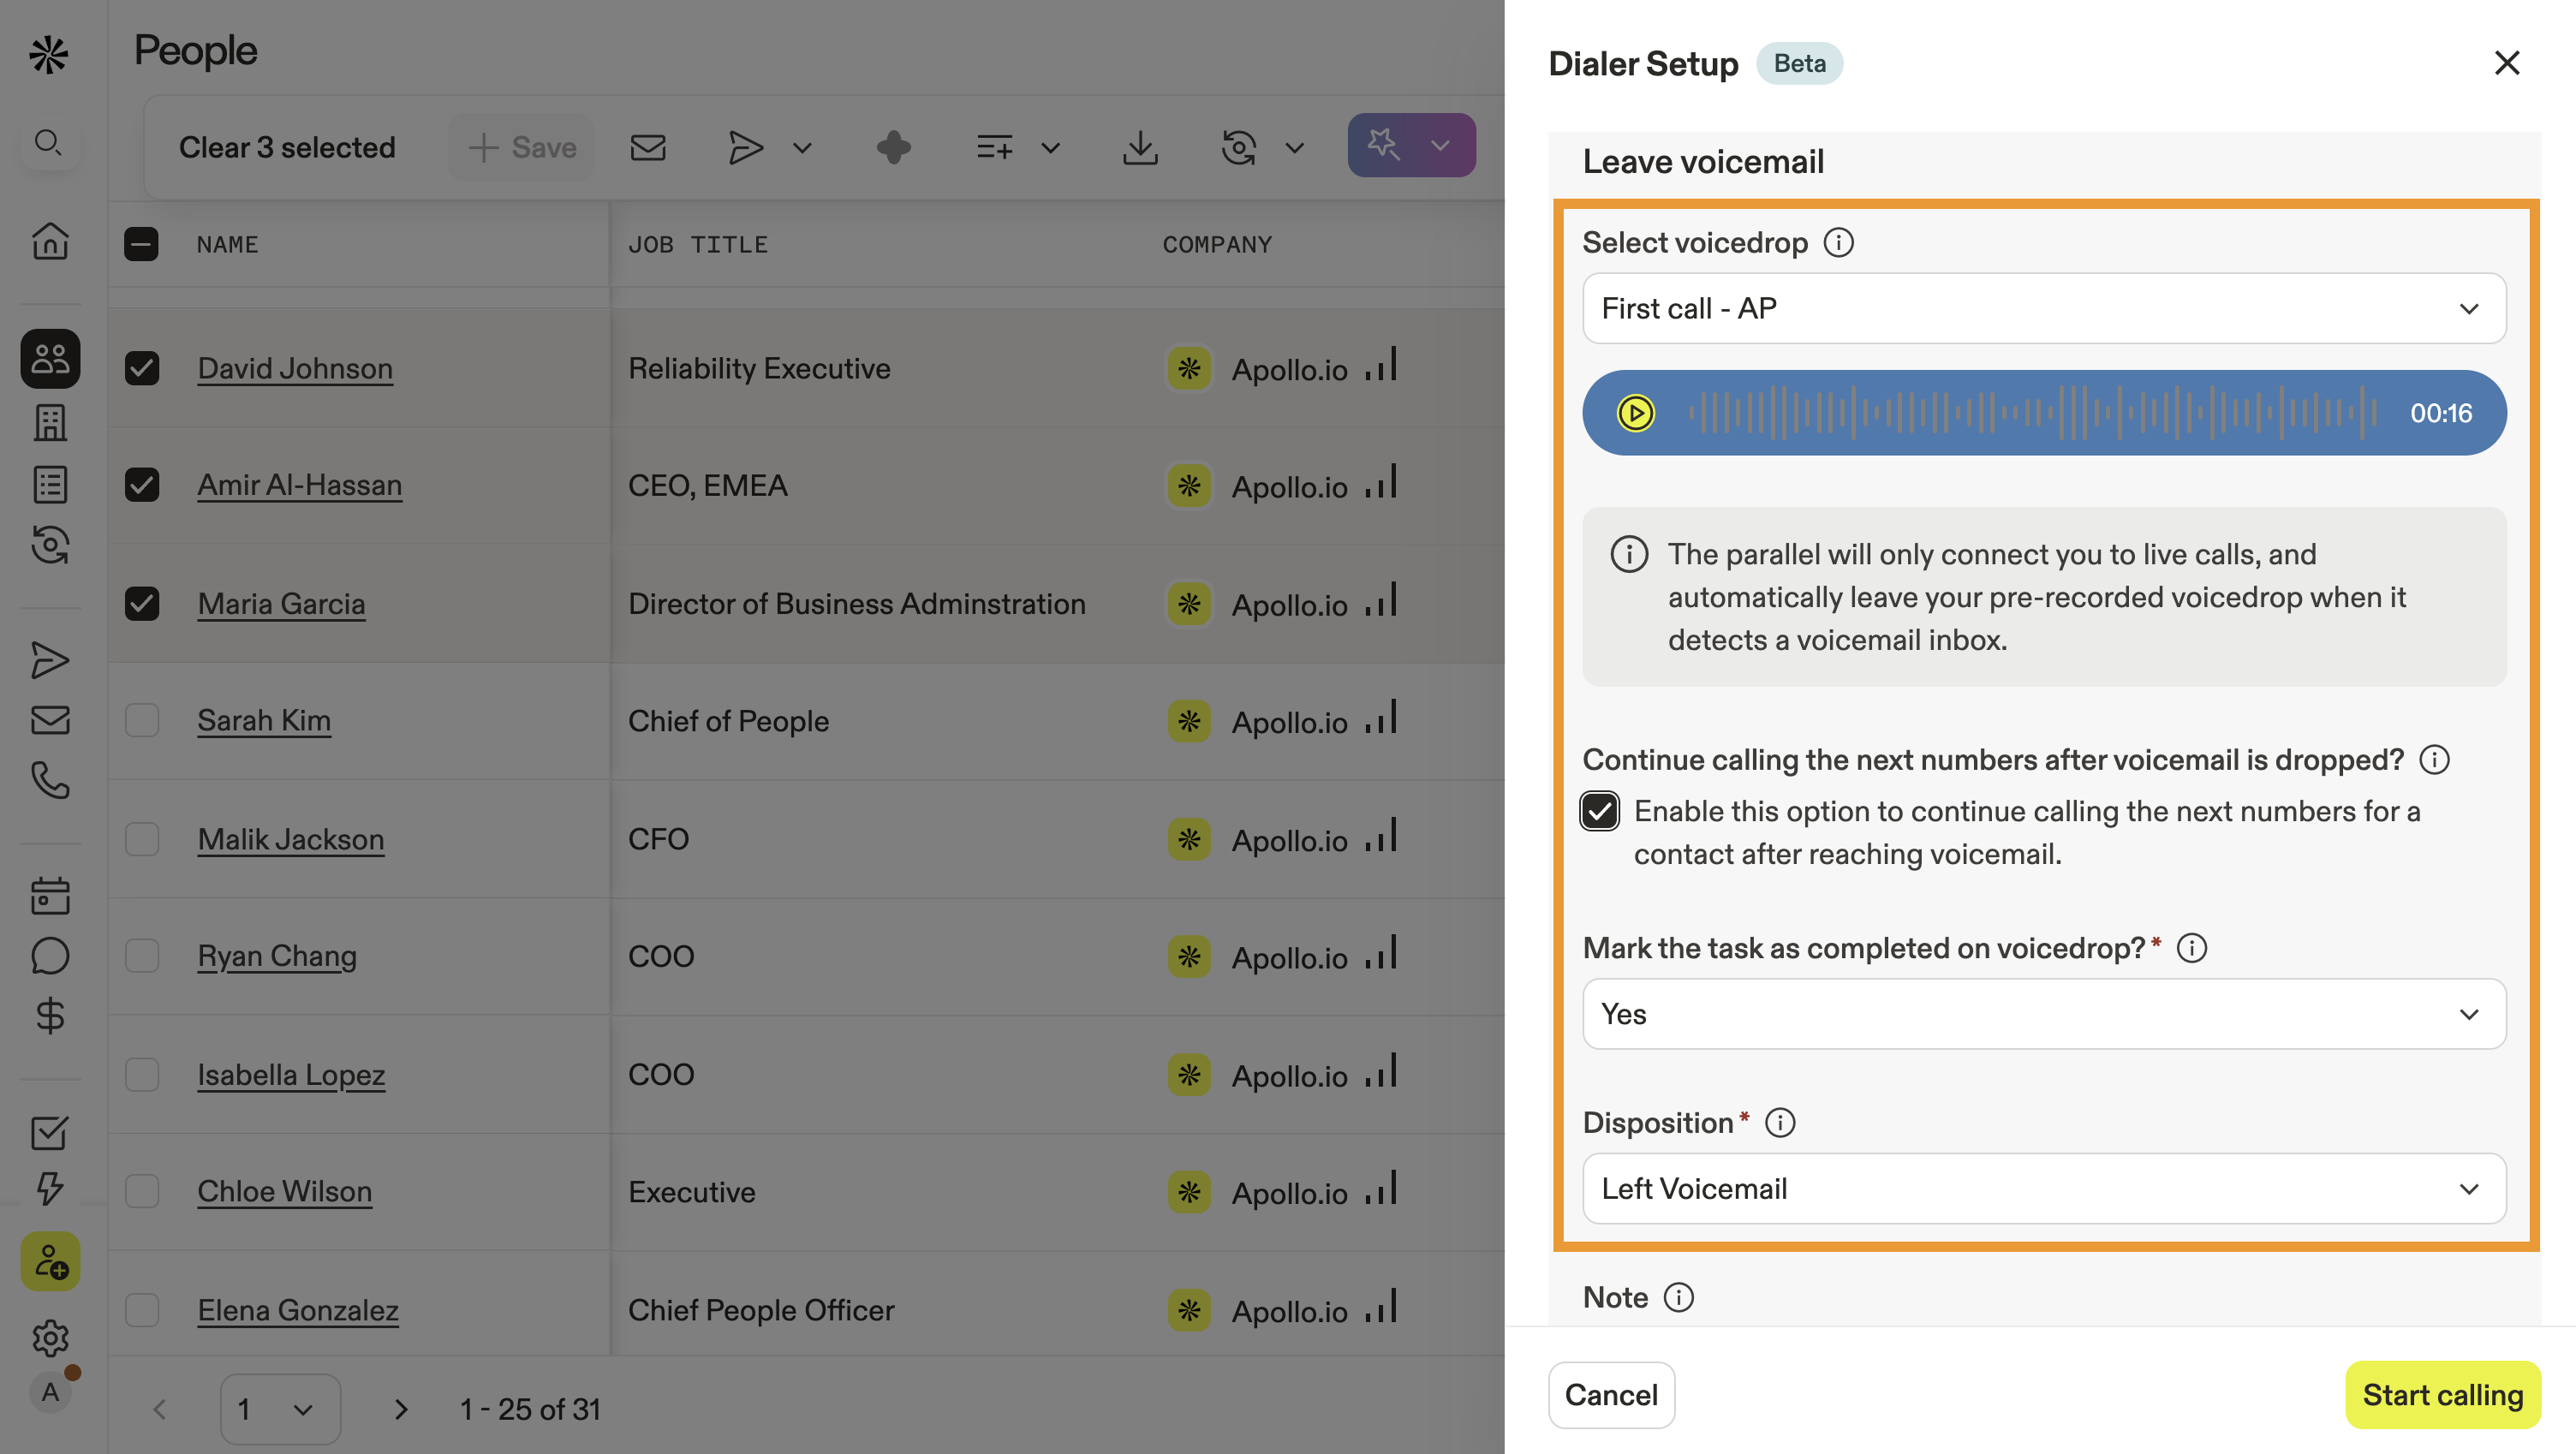Click the info icon next to Select voicedrop
The width and height of the screenshot is (2576, 1454).
[1838, 242]
